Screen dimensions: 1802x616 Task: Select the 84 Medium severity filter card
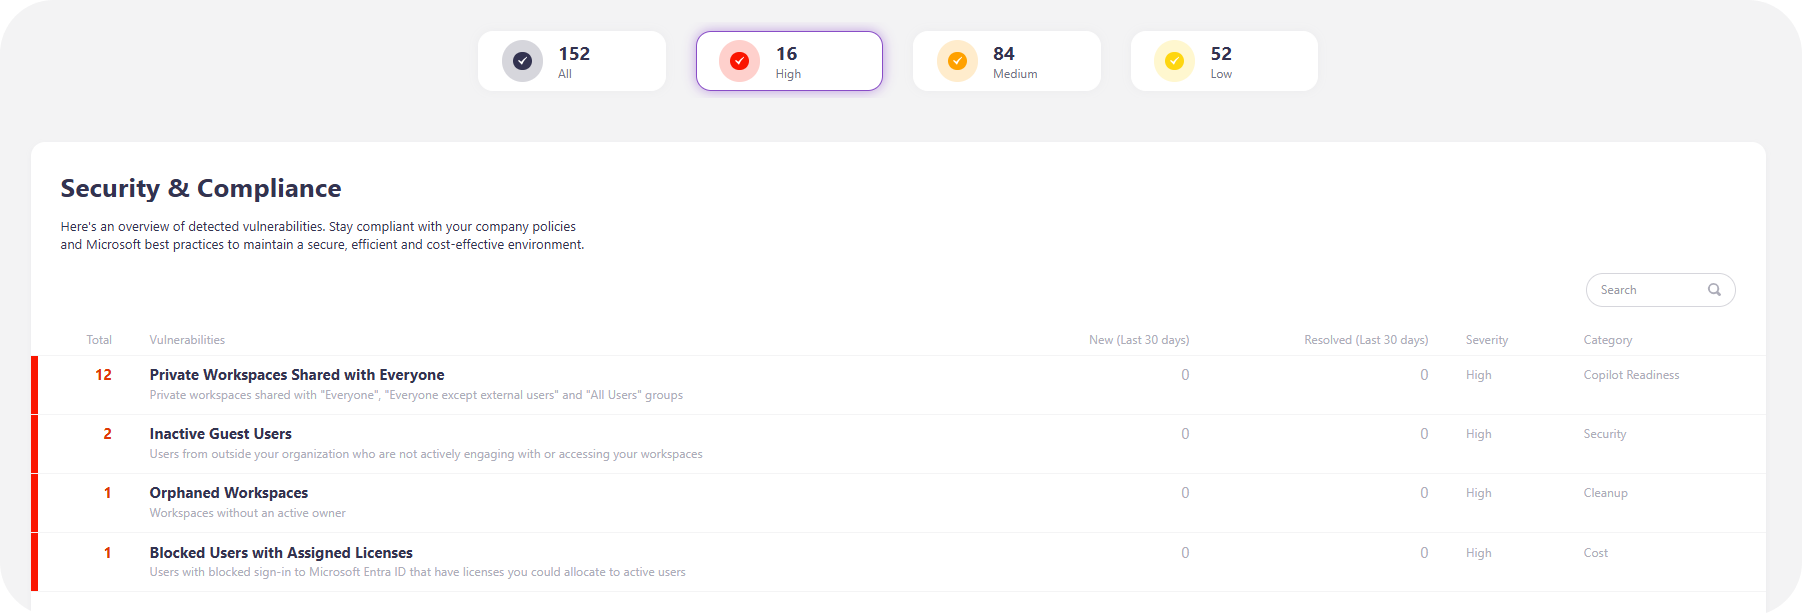tap(1006, 61)
